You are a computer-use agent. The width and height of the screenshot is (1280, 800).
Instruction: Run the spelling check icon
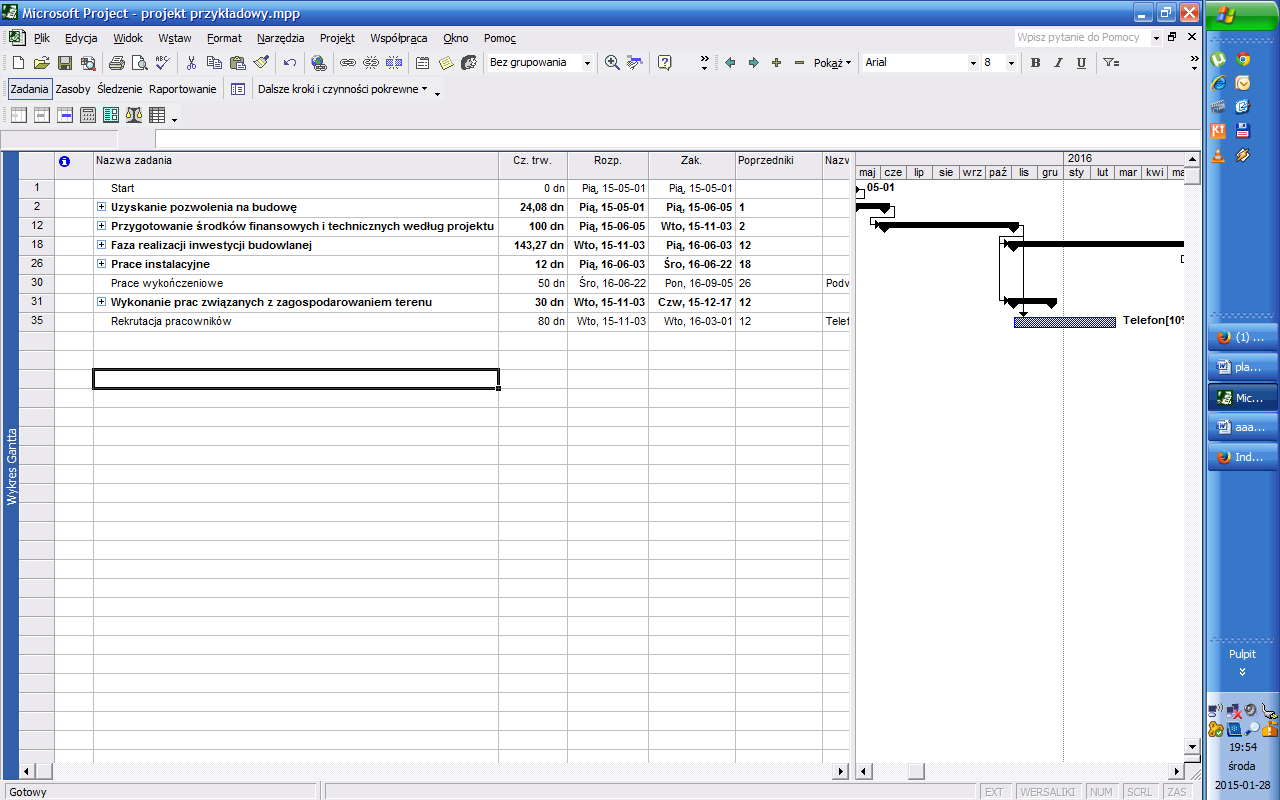tap(162, 63)
